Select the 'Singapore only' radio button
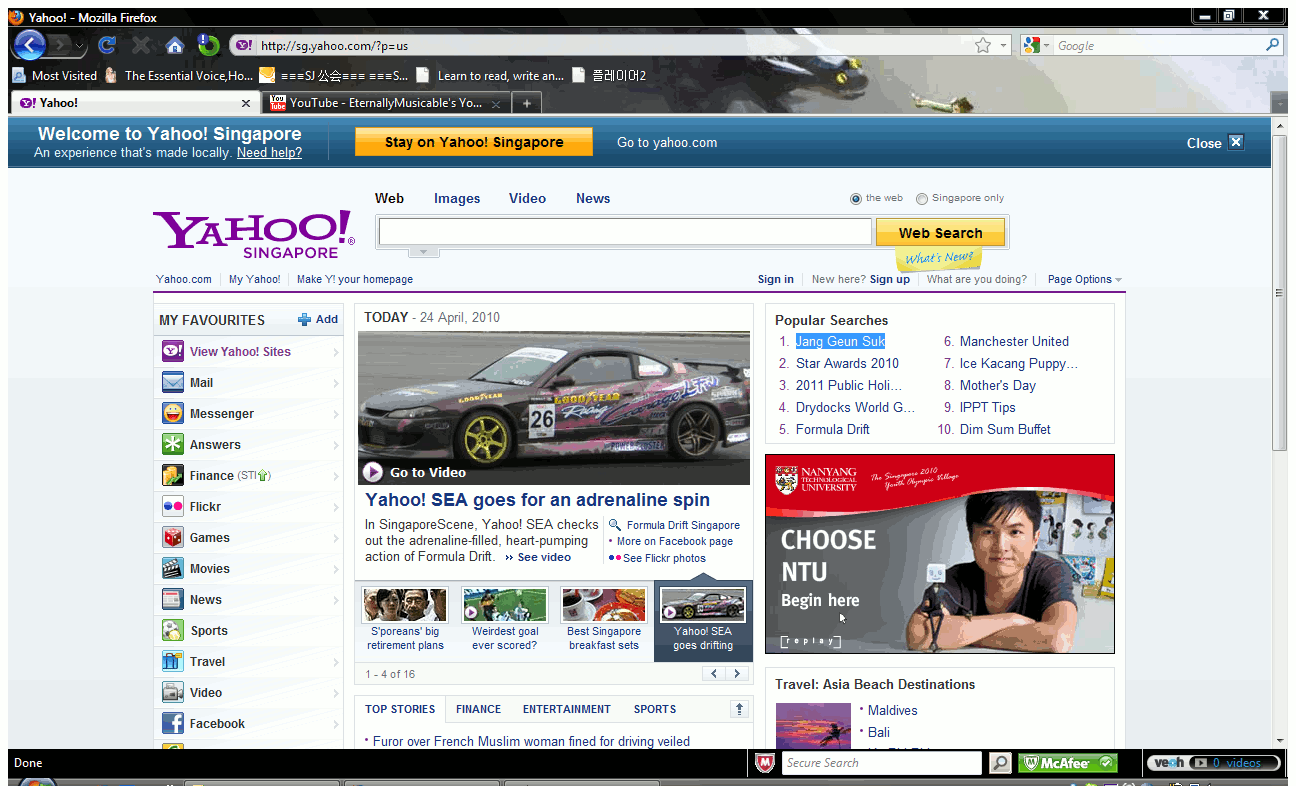The image size is (1296, 786). coord(922,199)
